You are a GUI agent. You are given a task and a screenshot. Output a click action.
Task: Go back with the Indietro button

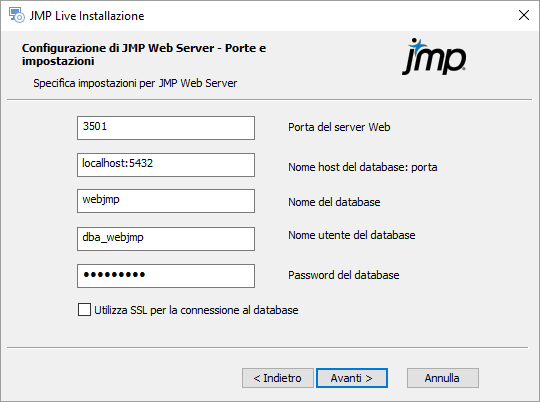[278, 378]
